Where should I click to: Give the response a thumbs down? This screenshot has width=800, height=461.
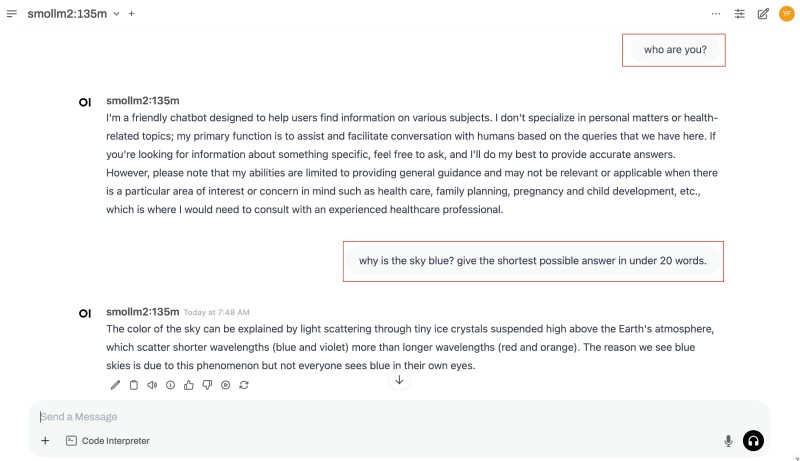click(207, 385)
